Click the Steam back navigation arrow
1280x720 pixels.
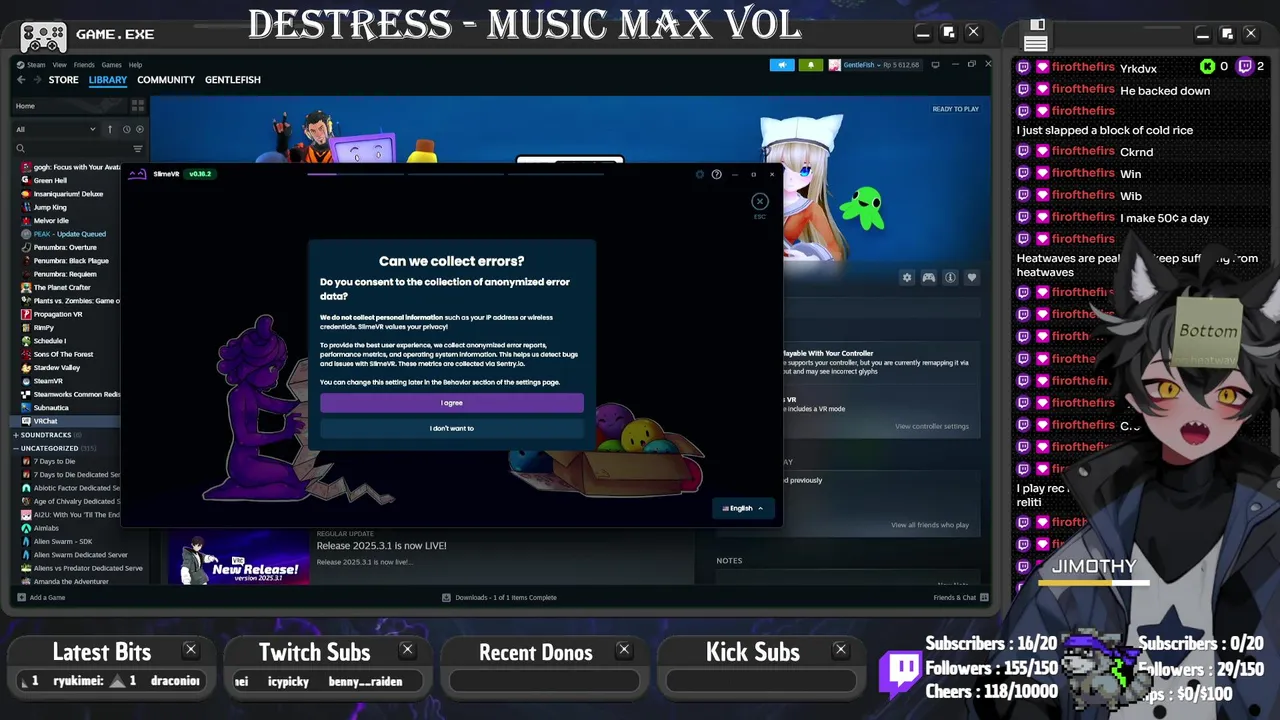21,80
